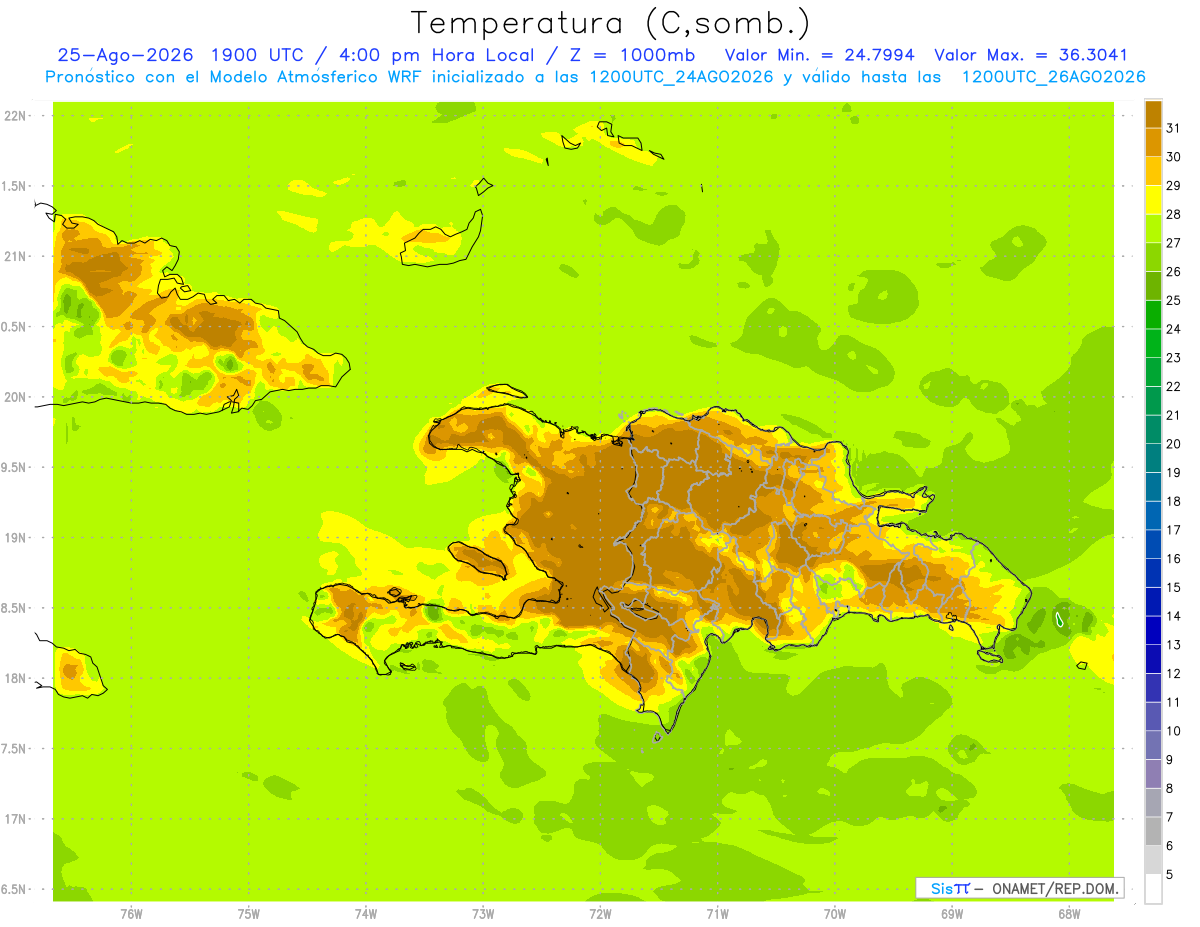Click the "10" colorbar label
This screenshot has height=927, width=1200.
click(1174, 731)
